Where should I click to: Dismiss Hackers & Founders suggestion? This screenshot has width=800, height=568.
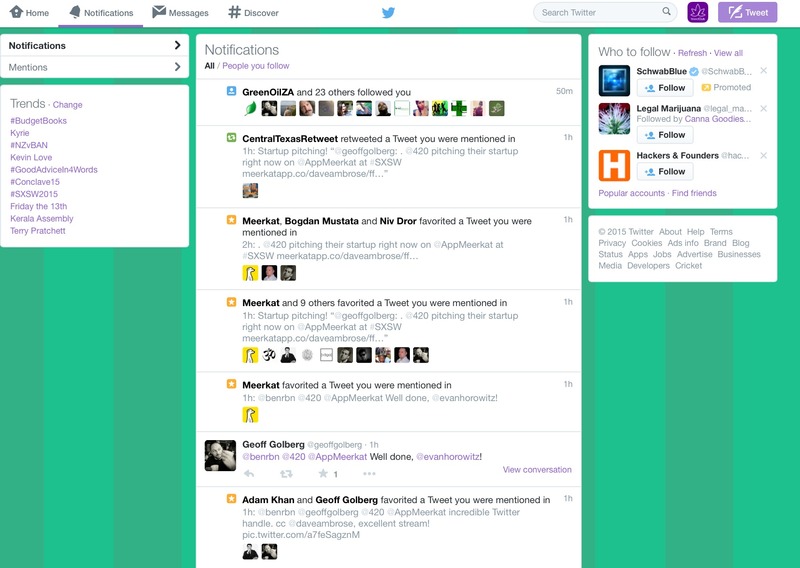[x=763, y=155]
